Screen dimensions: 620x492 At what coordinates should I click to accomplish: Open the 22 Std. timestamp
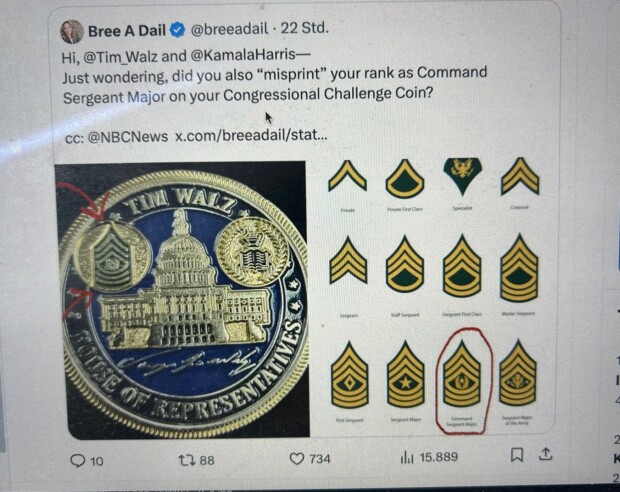pos(304,28)
